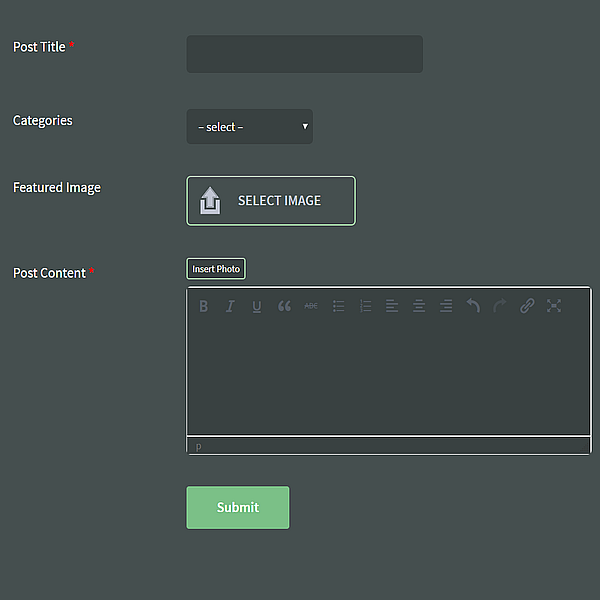Click the SELECT IMAGE button
The height and width of the screenshot is (600, 600).
pos(270,201)
